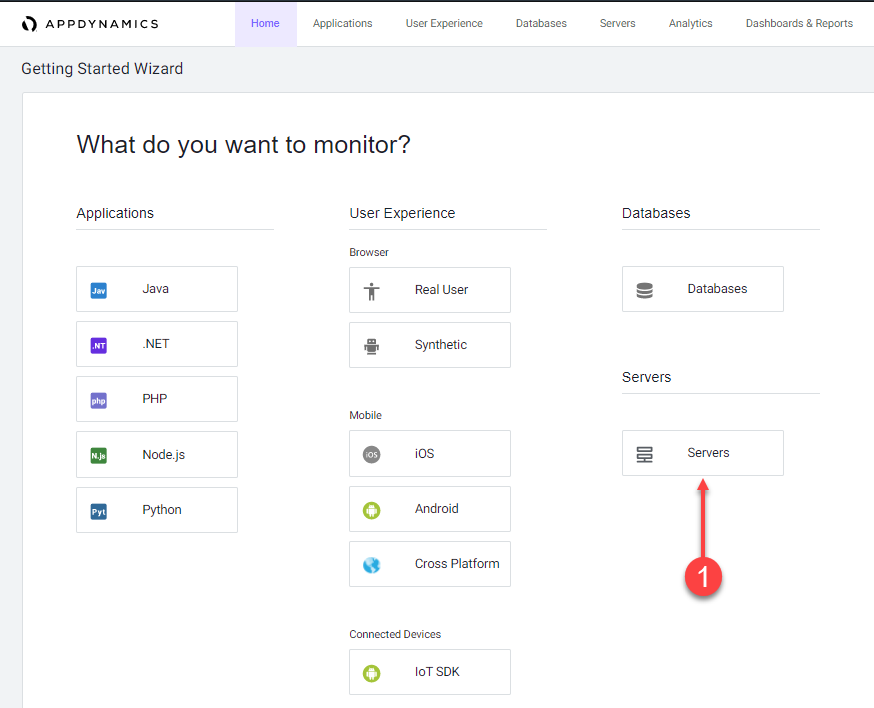This screenshot has height=708, width=874.
Task: Click the Servers rack icon
Action: (645, 454)
